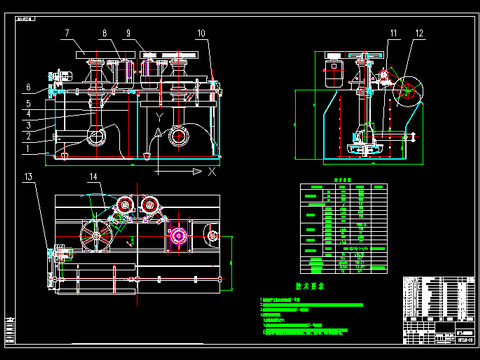Click callout number 9 label

coord(128,33)
